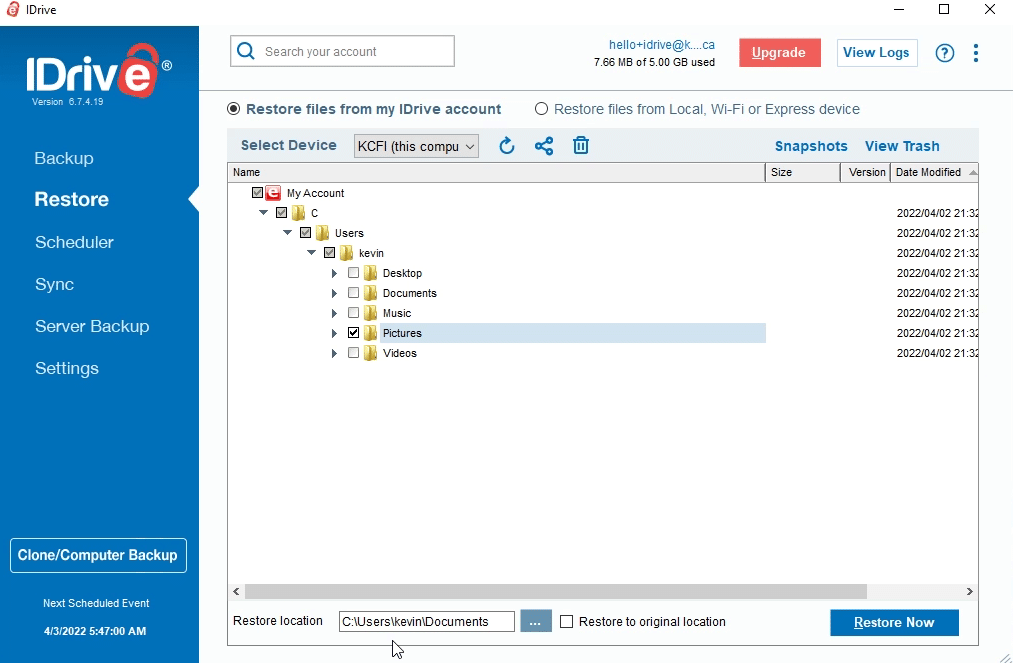Click the browse ellipsis button for restore location
Viewport: 1013px width, 663px height.
(x=536, y=621)
